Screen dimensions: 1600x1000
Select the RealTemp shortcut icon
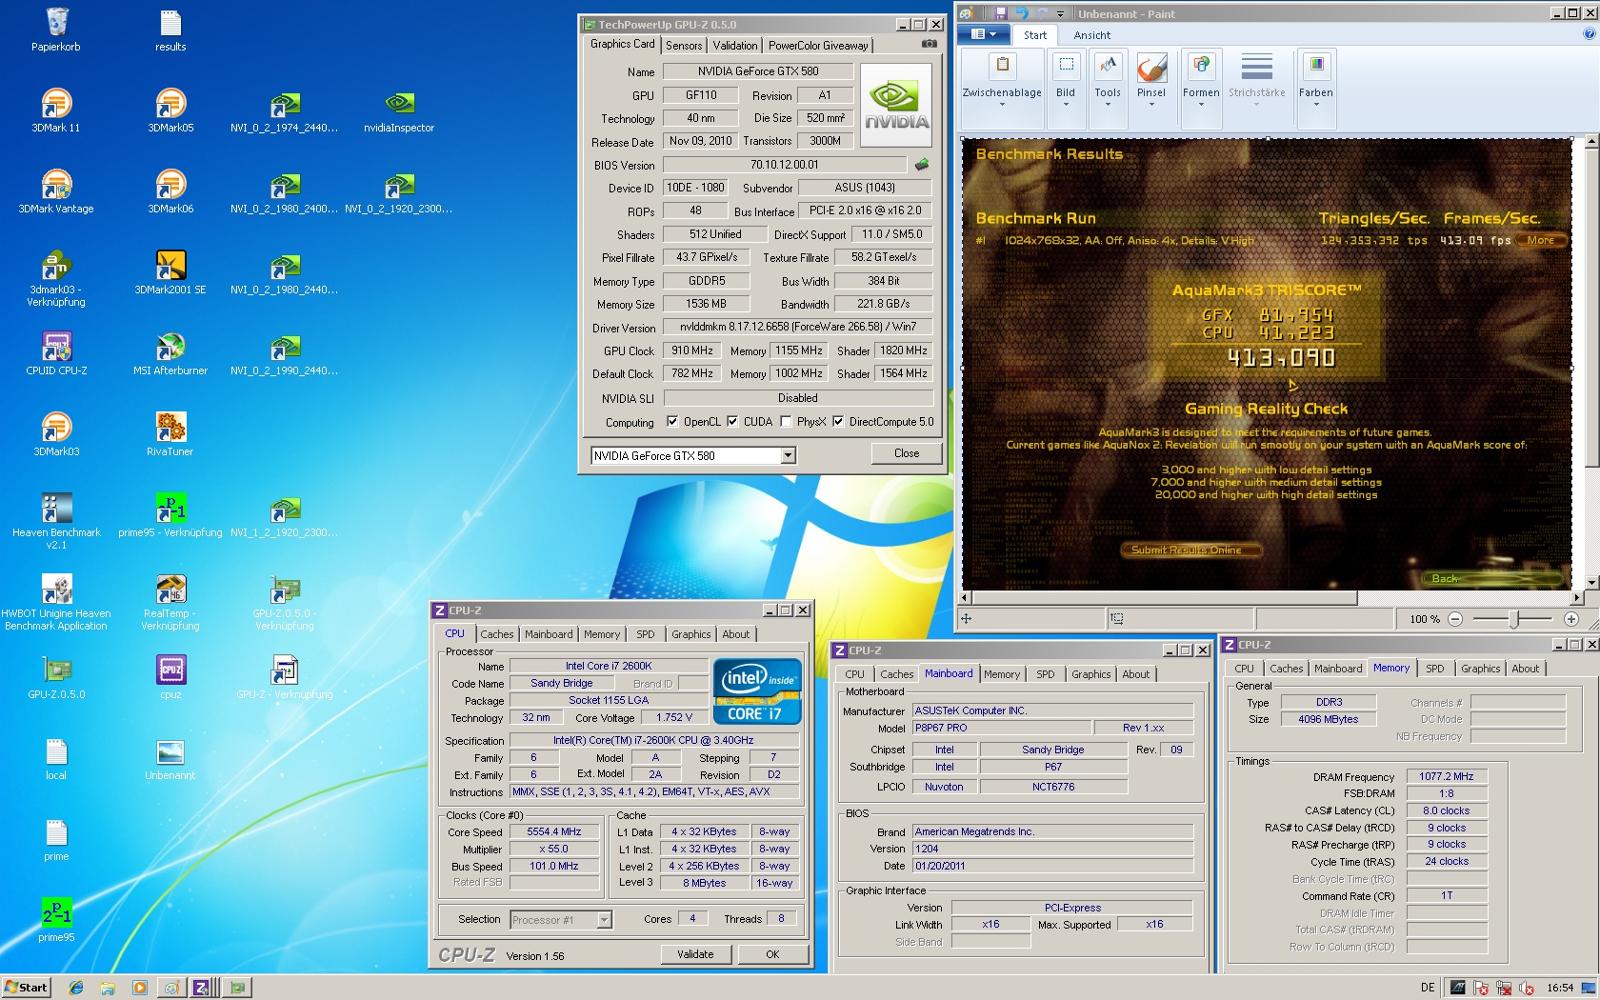(170, 603)
